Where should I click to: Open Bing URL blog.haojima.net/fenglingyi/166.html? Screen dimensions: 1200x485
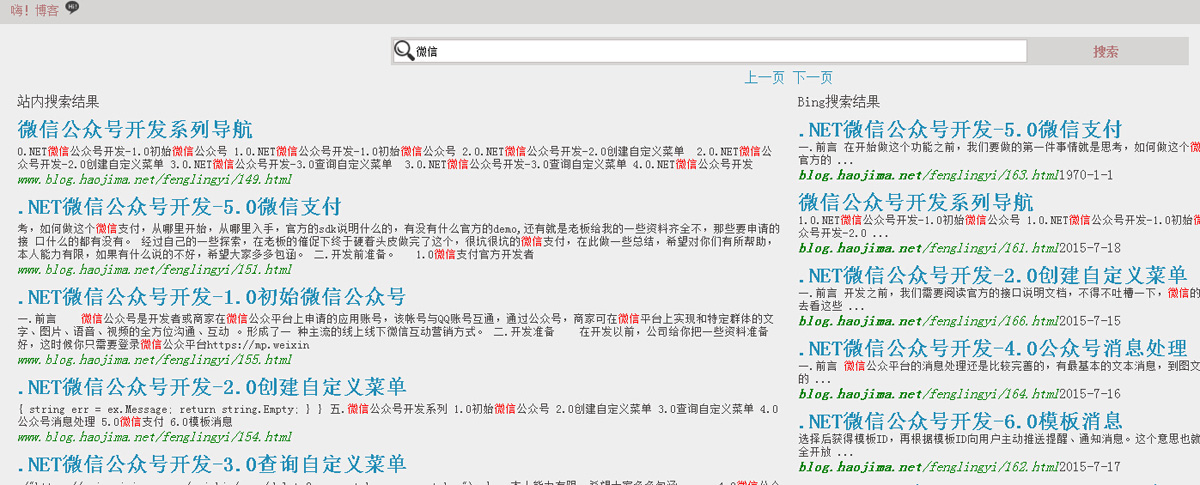click(928, 321)
